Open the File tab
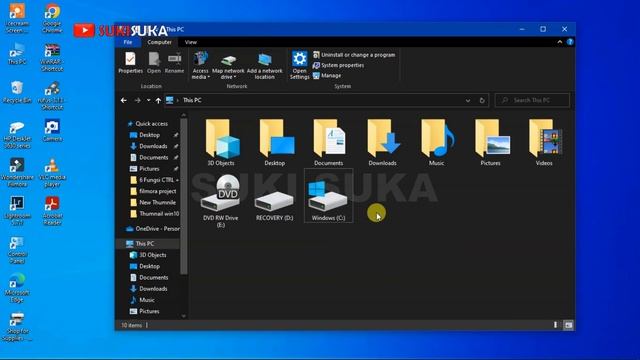The height and width of the screenshot is (360, 640). [128, 42]
